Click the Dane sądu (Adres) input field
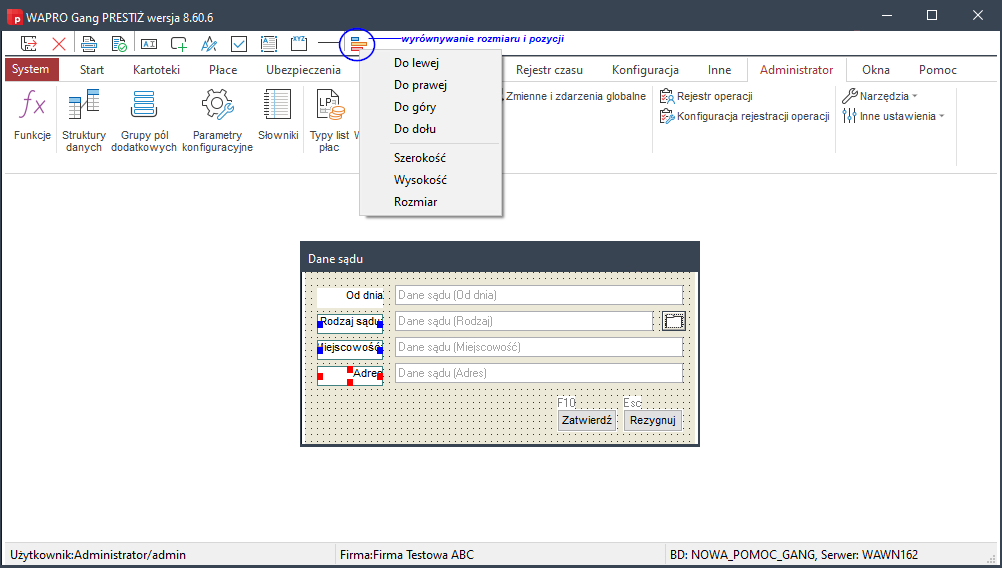Image resolution: width=1002 pixels, height=570 pixels. click(538, 373)
